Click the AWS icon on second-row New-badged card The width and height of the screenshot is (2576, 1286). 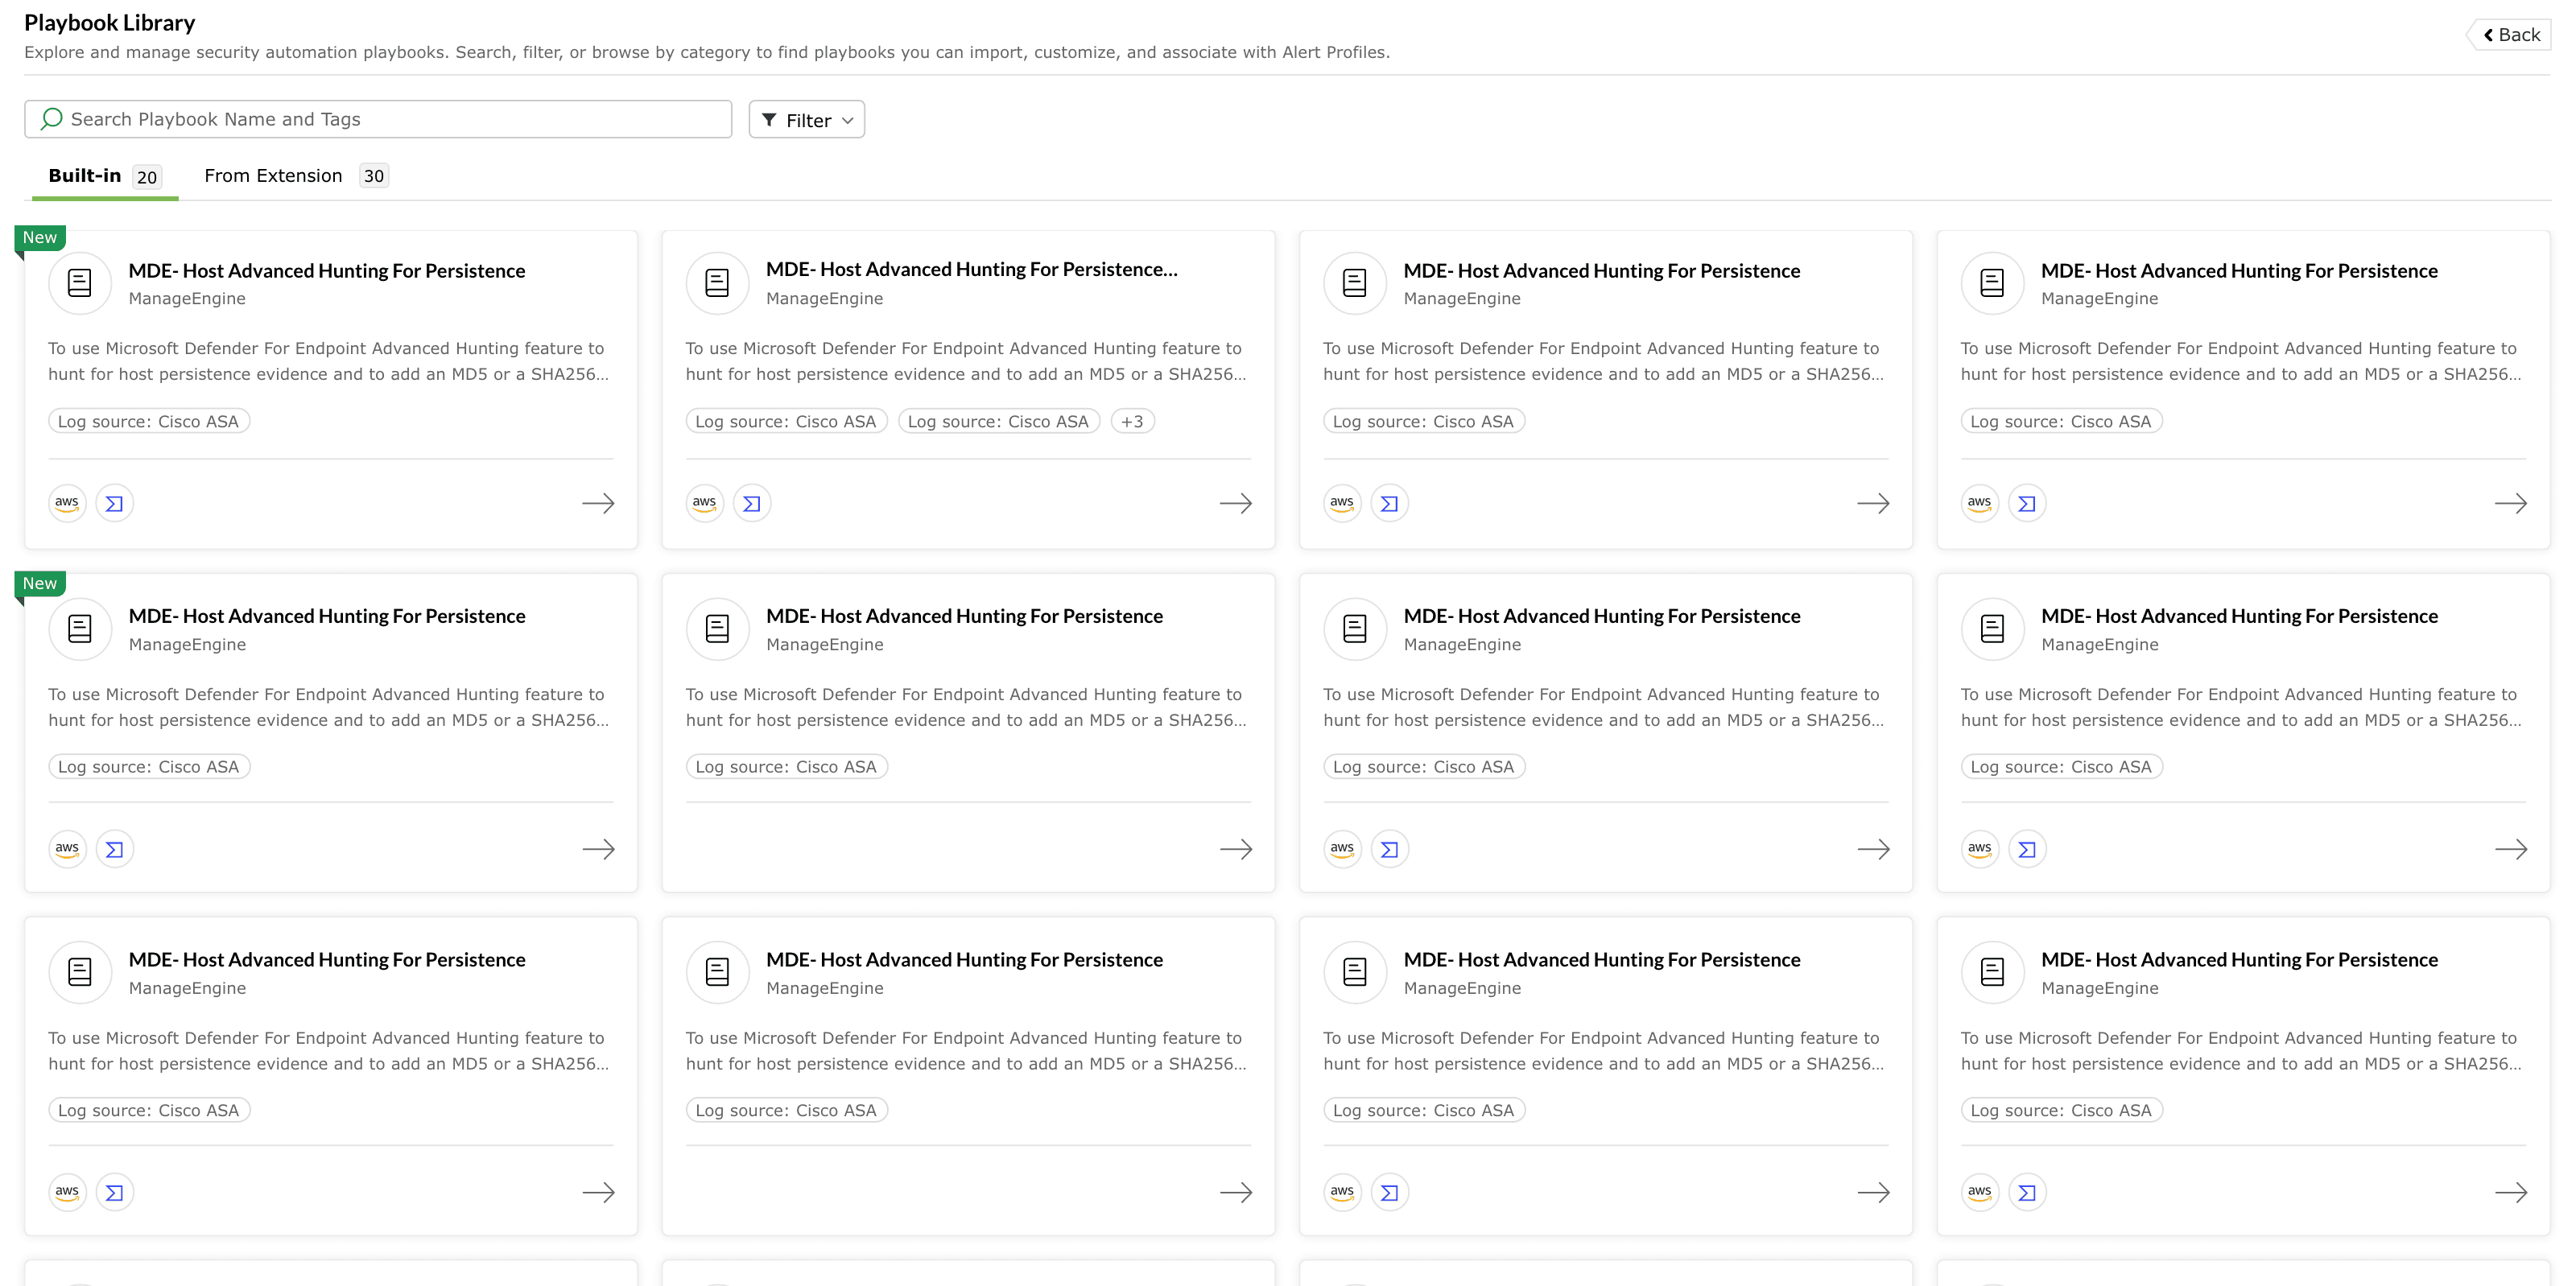pyautogui.click(x=67, y=849)
